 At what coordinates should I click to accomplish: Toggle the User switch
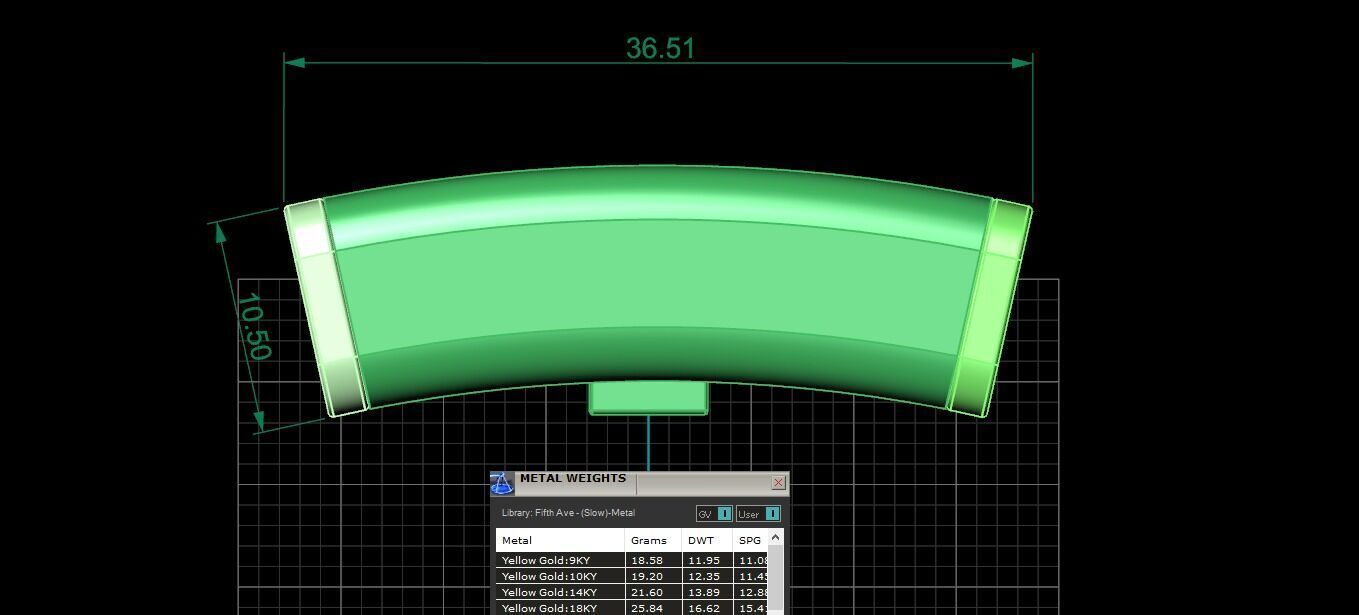pyautogui.click(x=758, y=514)
